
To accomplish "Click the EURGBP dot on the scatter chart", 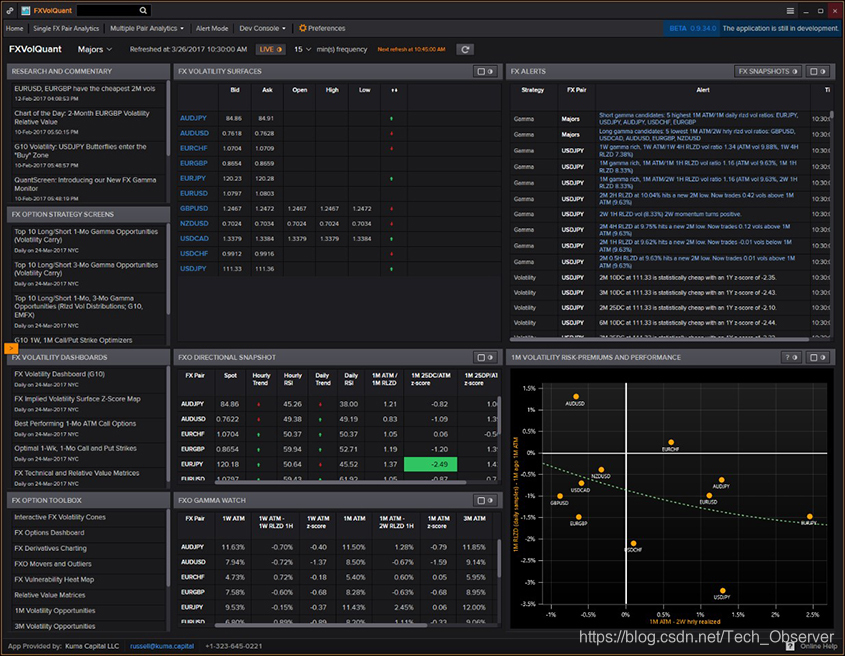I will pos(579,517).
